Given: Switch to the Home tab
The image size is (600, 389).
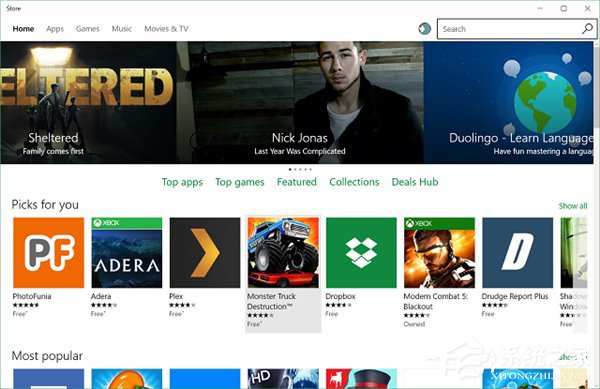Looking at the screenshot, I should 23,29.
